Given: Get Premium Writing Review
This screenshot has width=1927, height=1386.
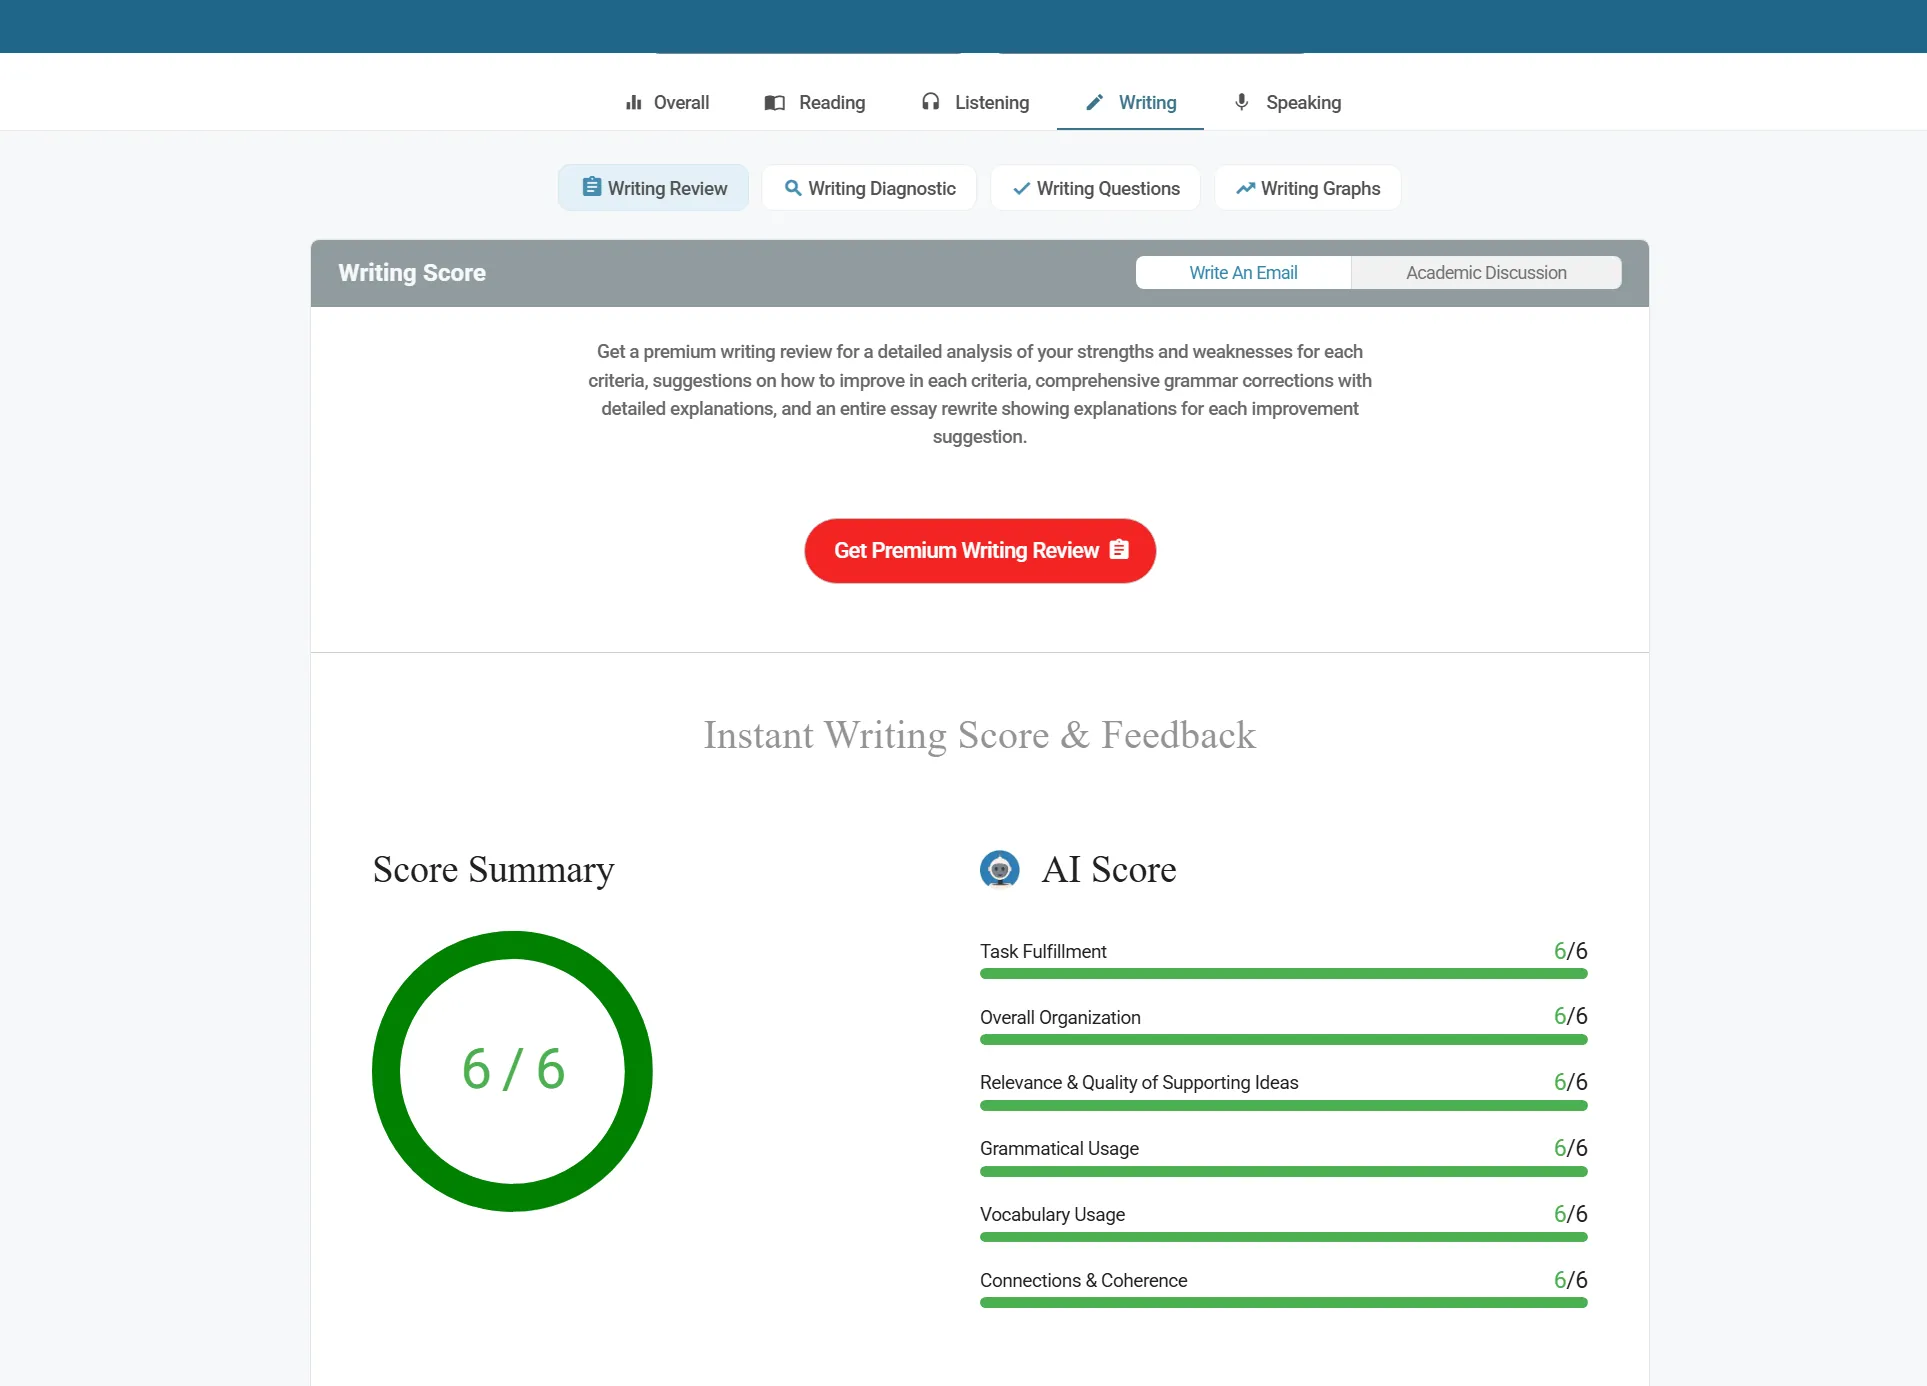Looking at the screenshot, I should pyautogui.click(x=980, y=551).
